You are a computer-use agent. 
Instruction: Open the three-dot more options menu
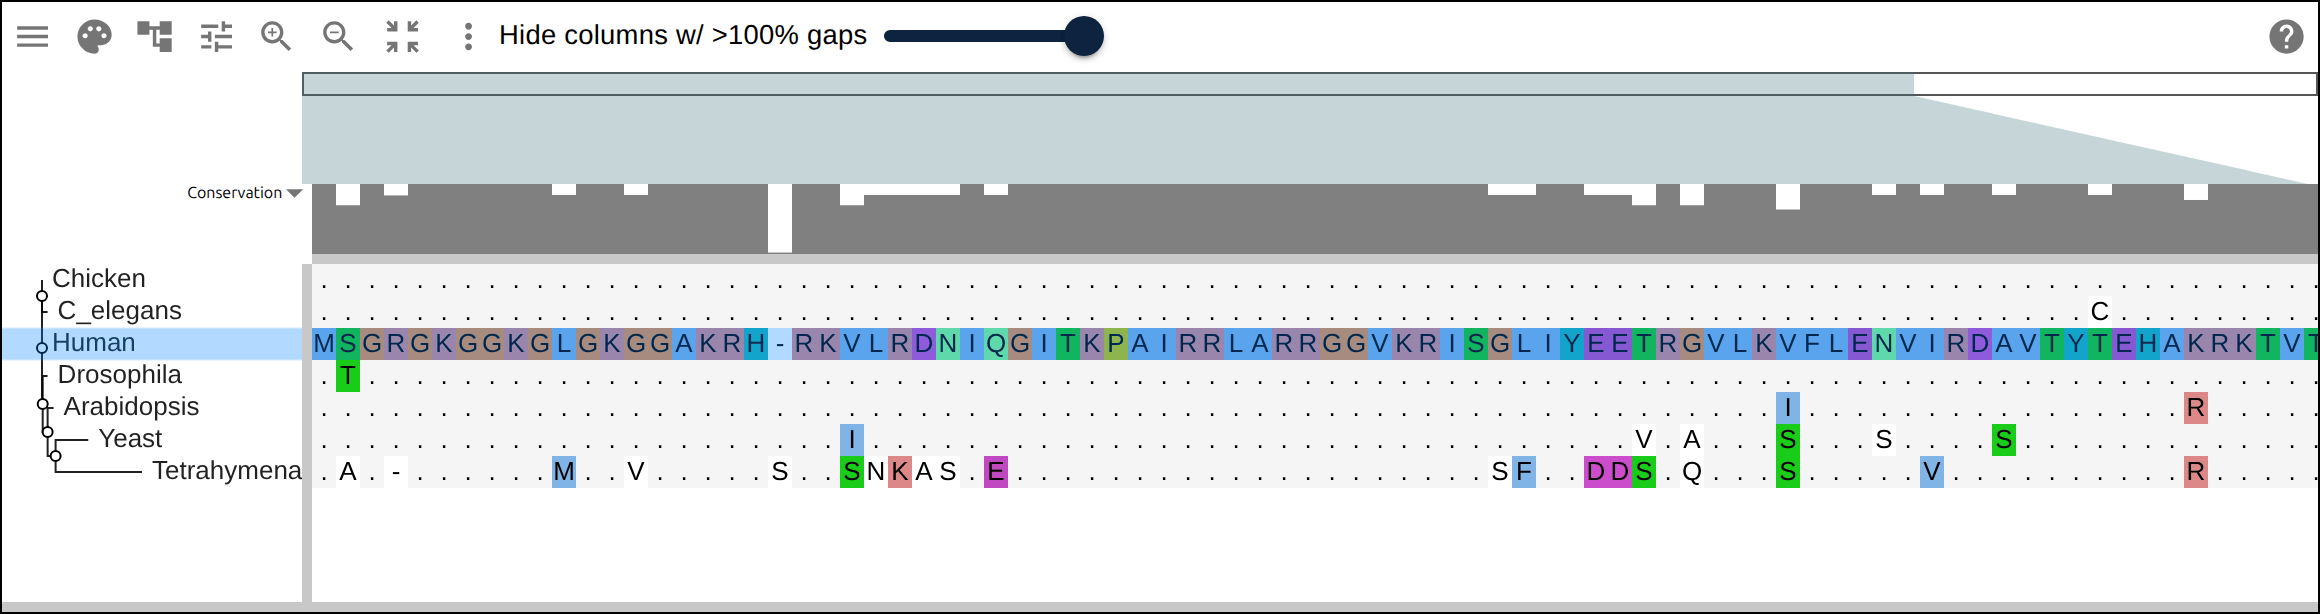pyautogui.click(x=467, y=37)
